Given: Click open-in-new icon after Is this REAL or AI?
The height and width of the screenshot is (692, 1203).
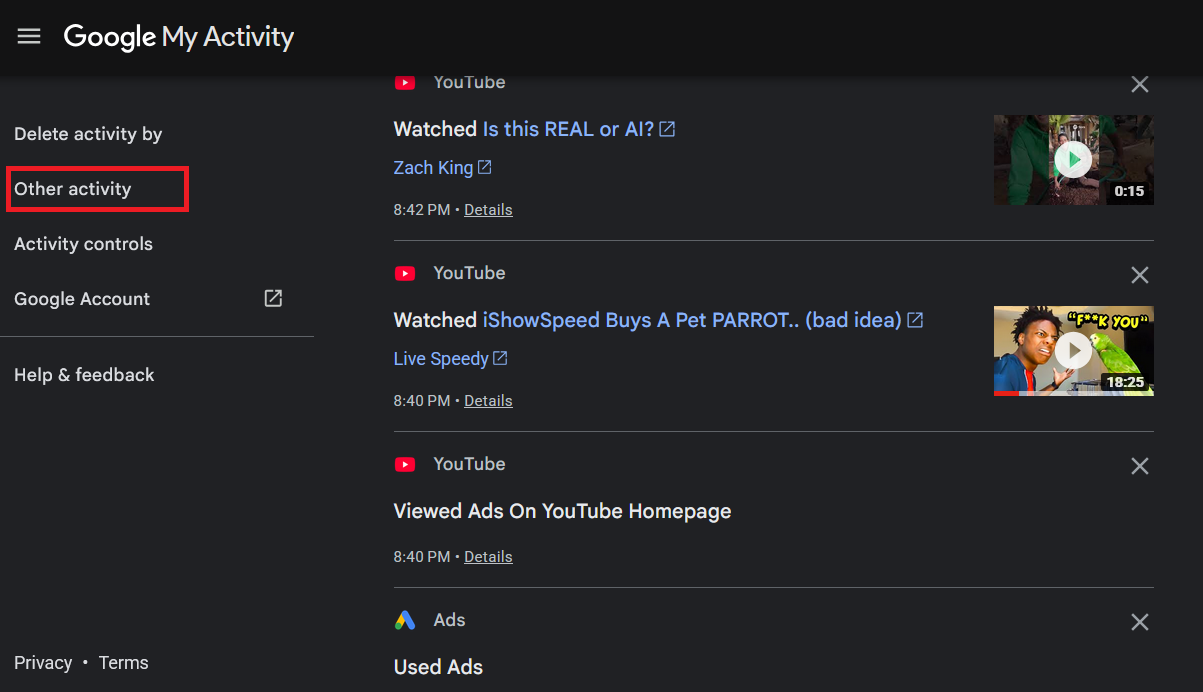Looking at the screenshot, I should pyautogui.click(x=667, y=129).
